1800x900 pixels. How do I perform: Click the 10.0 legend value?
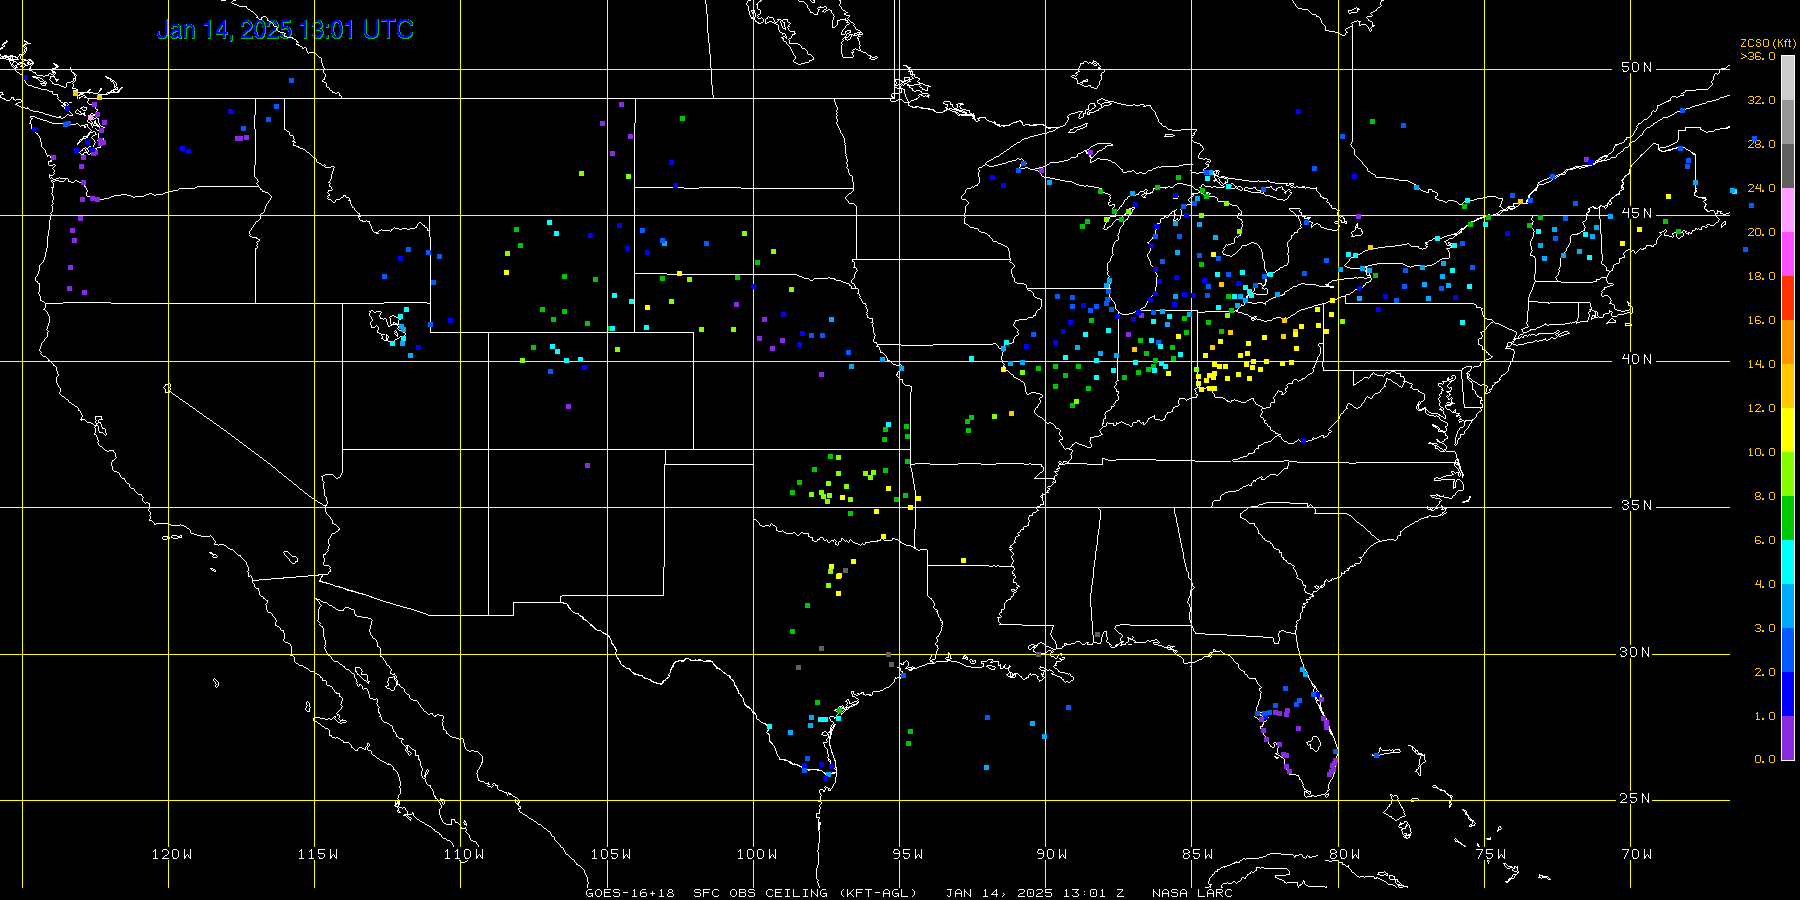pos(1762,452)
